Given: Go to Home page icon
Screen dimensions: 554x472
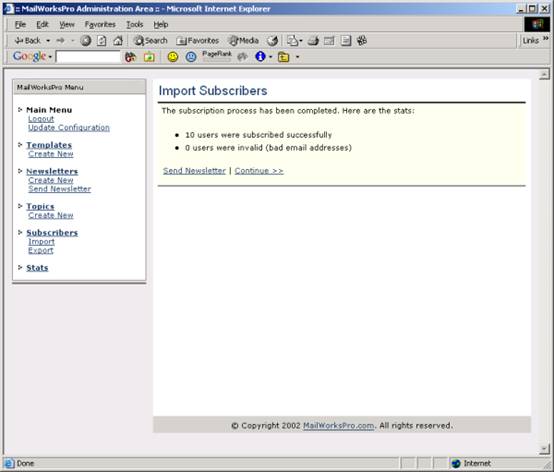Looking at the screenshot, I should pos(118,41).
